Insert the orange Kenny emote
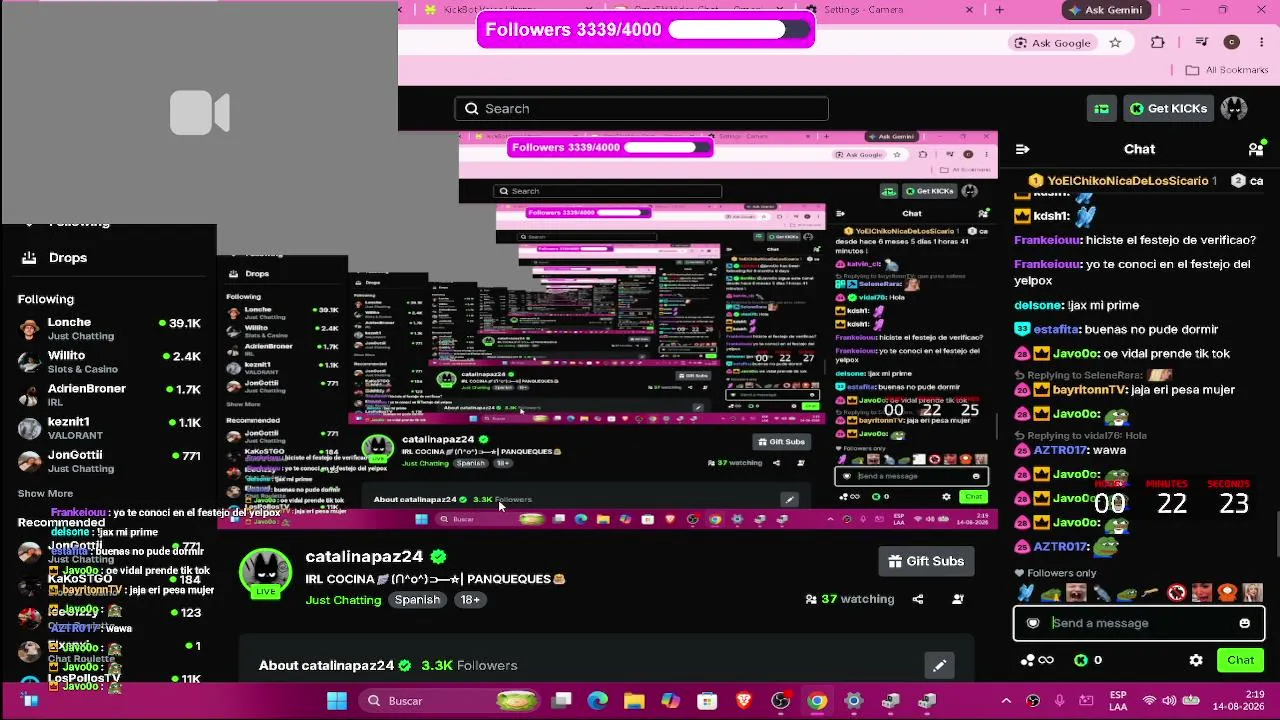Viewport: 1280px width, 720px height. click(x=1227, y=593)
